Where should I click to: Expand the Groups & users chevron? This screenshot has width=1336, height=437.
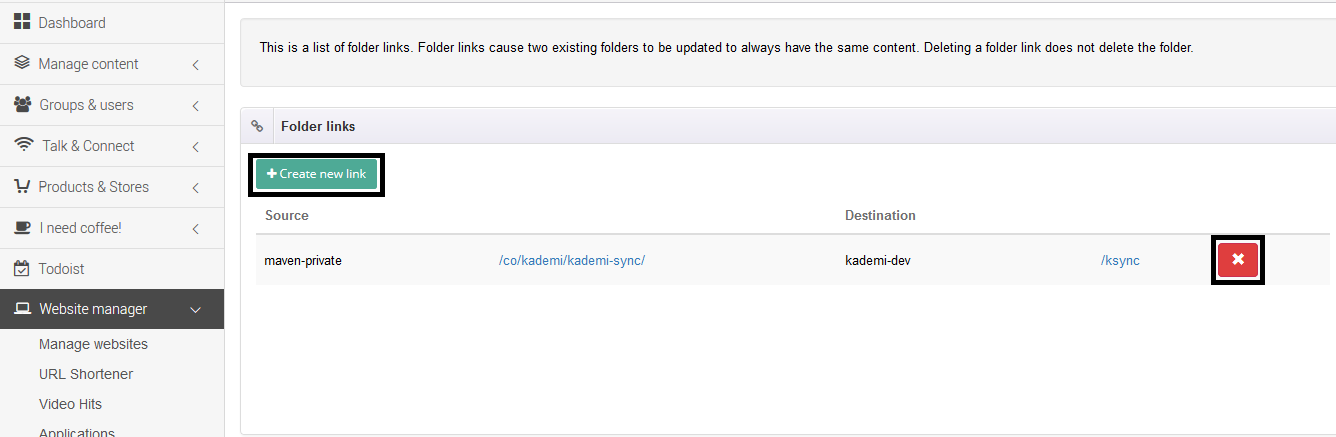(195, 105)
